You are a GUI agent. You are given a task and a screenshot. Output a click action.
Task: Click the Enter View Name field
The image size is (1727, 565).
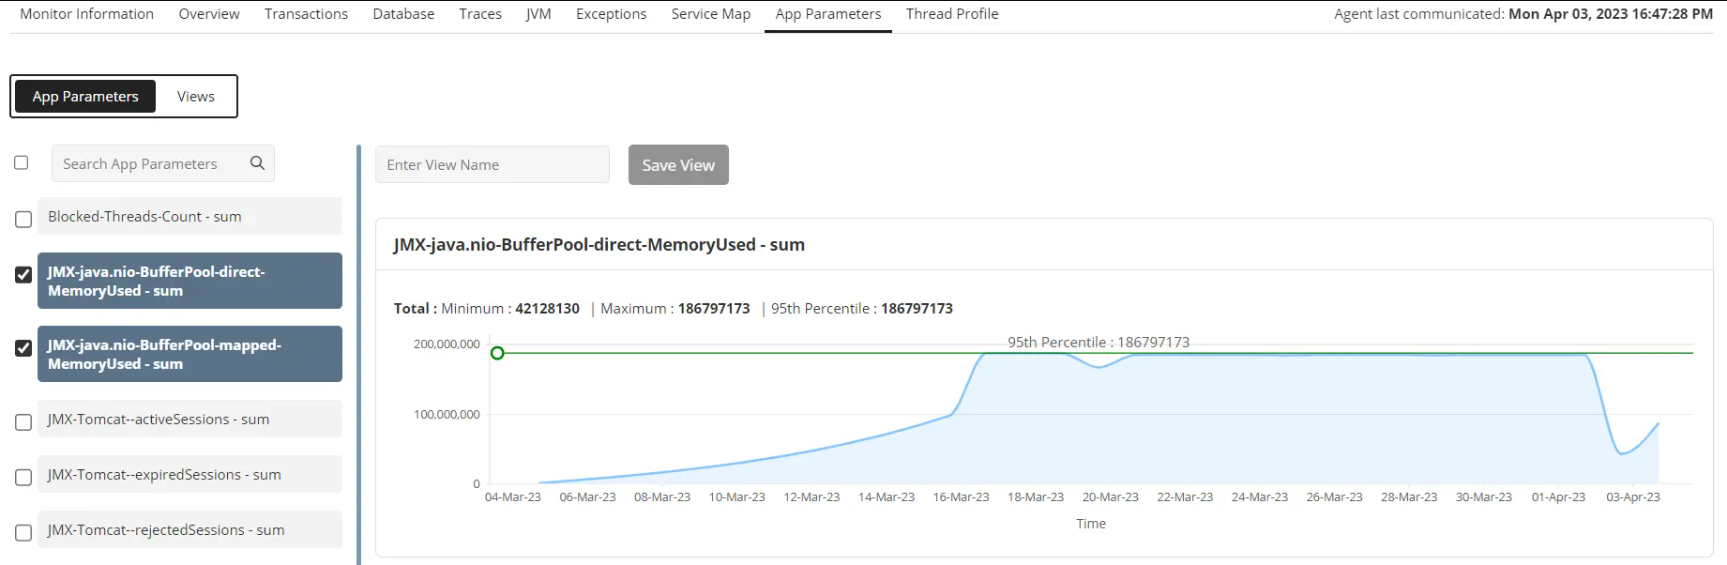tap(492, 164)
